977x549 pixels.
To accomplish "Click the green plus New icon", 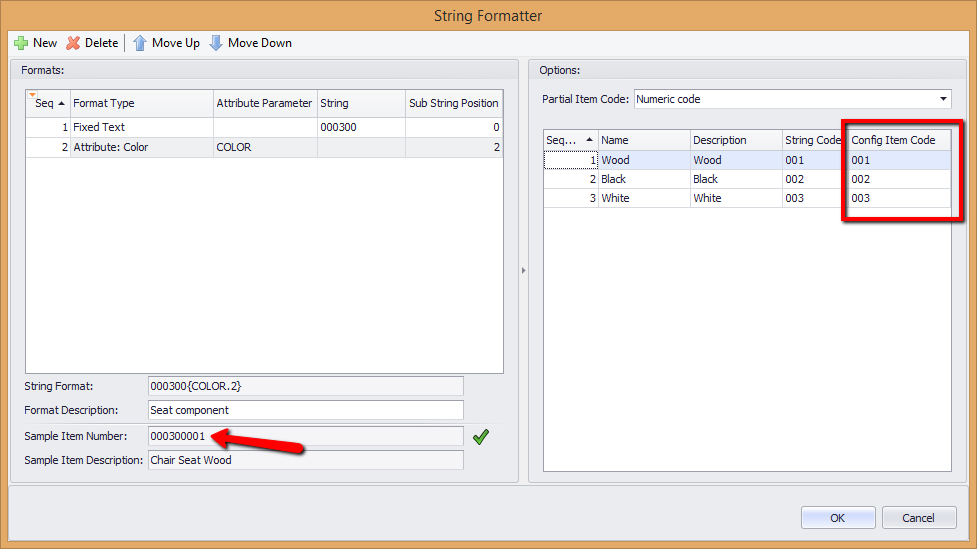I will point(21,43).
